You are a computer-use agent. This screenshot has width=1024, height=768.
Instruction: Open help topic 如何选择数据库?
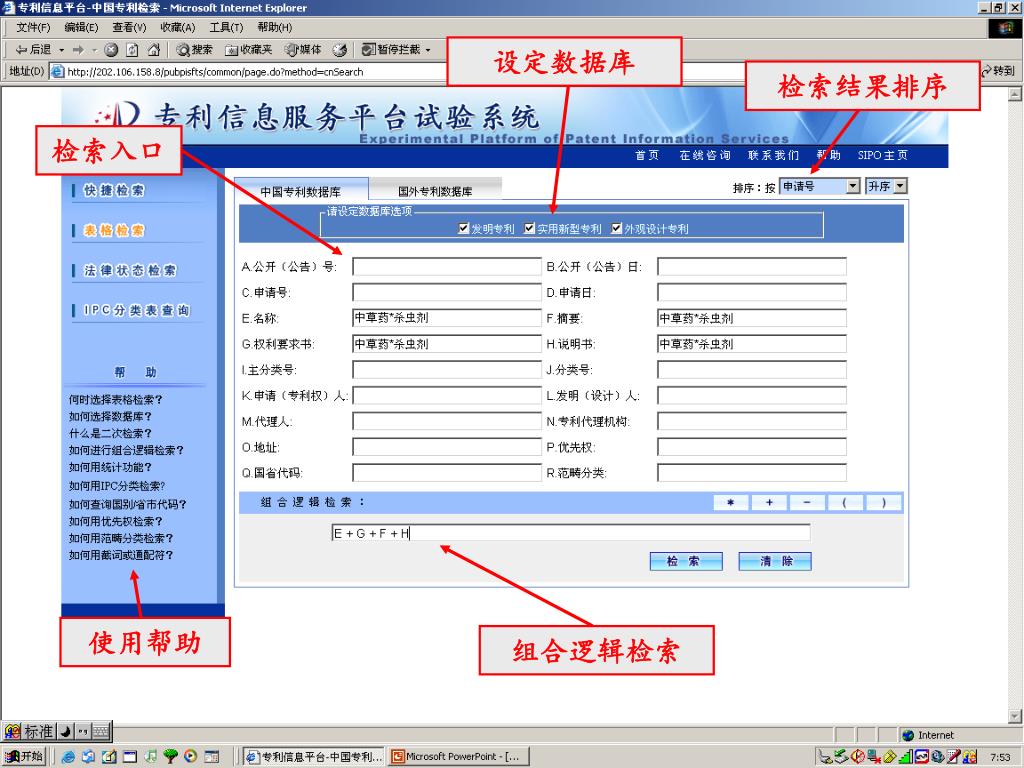(110, 417)
